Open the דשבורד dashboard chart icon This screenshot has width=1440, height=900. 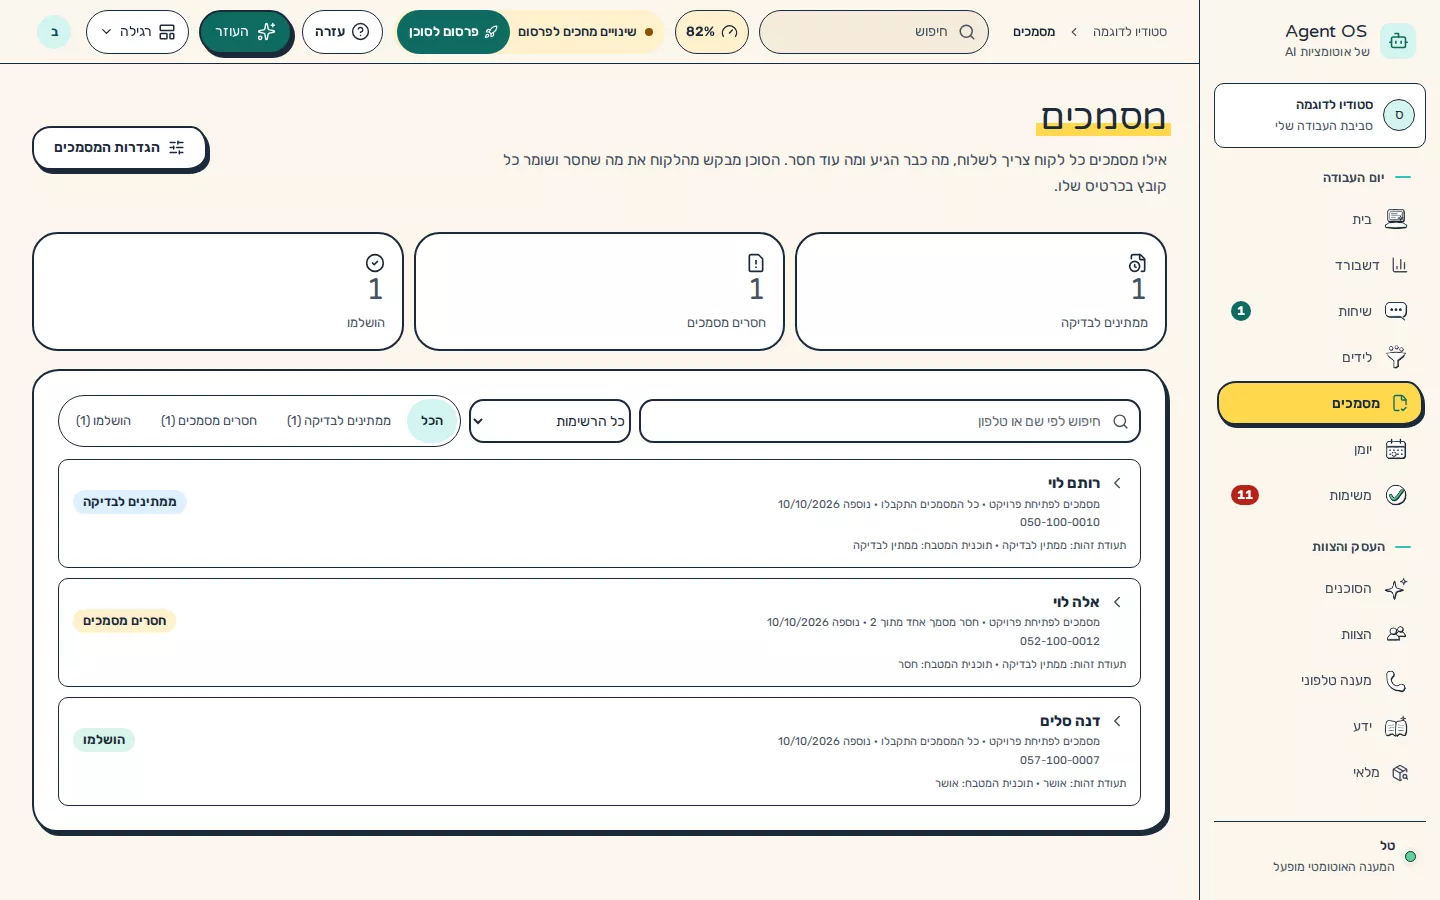click(x=1398, y=265)
